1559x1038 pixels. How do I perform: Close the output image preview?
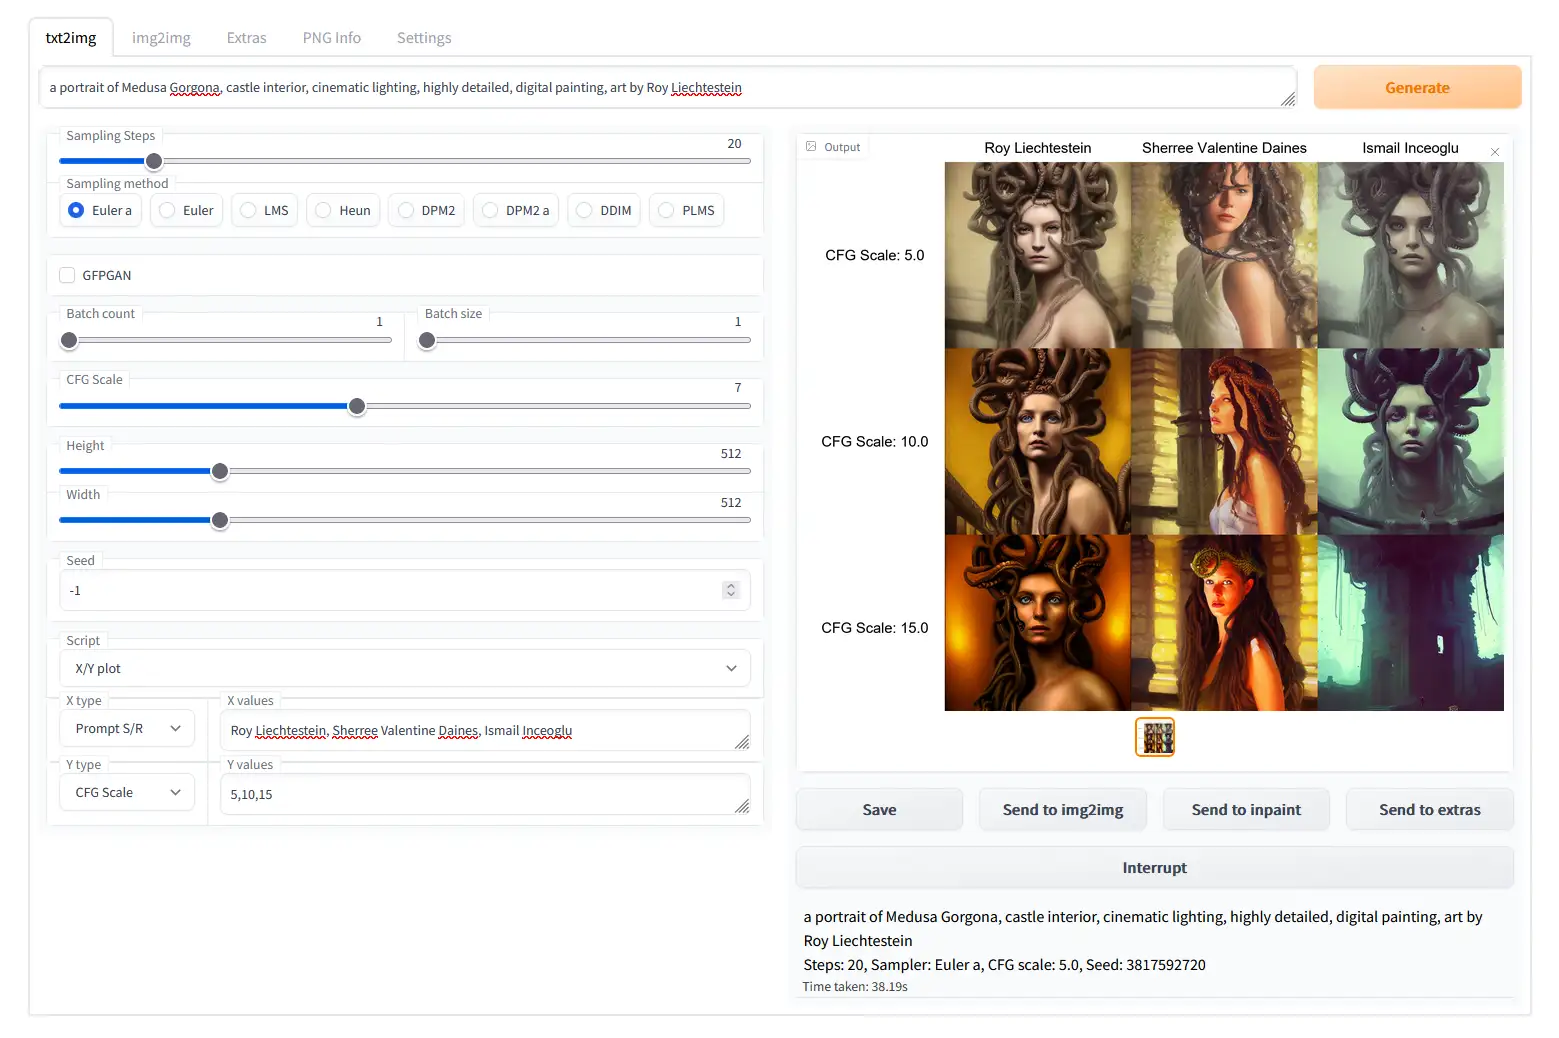coord(1495,152)
